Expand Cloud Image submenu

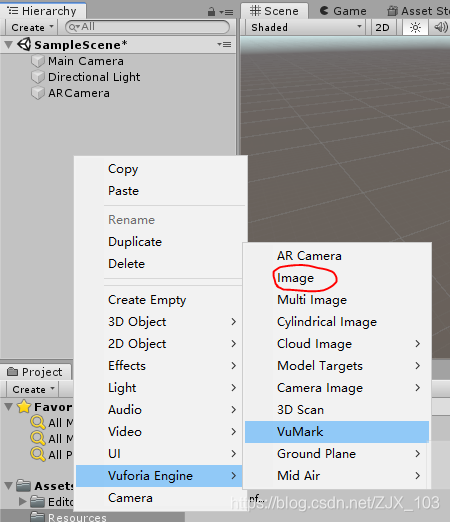pos(337,344)
